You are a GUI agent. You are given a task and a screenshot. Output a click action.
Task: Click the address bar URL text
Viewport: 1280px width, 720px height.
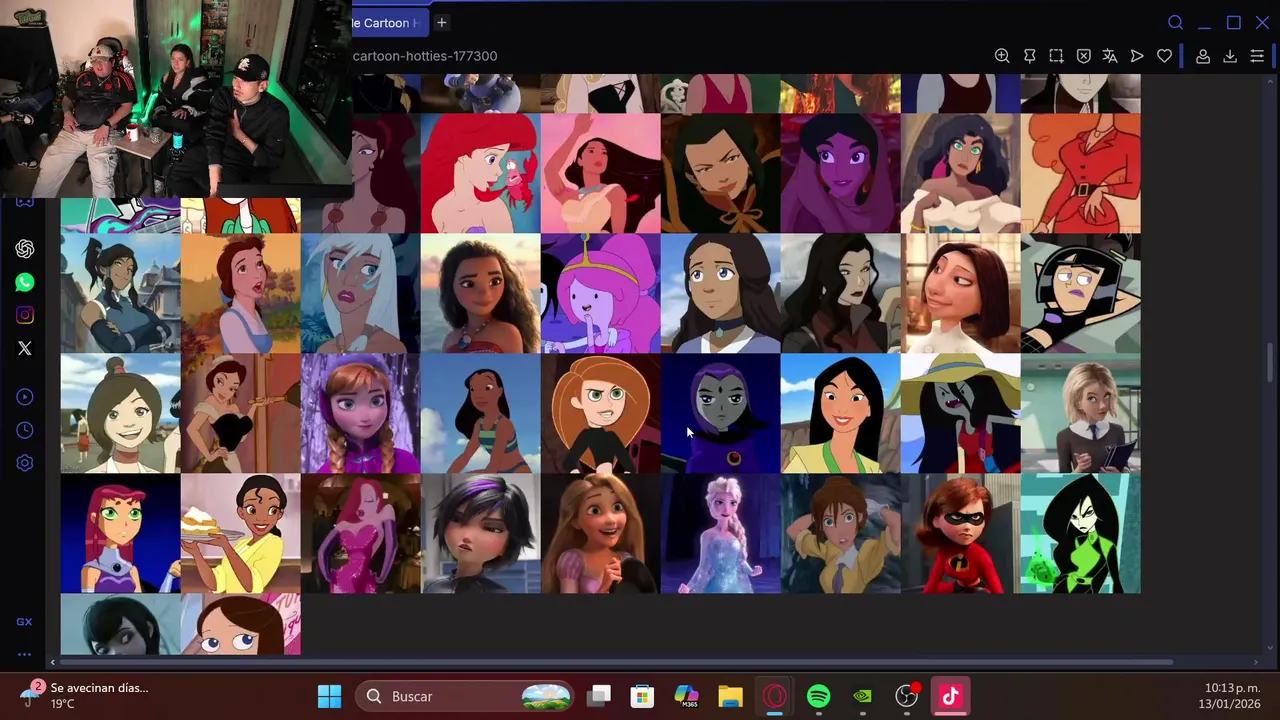click(x=425, y=56)
